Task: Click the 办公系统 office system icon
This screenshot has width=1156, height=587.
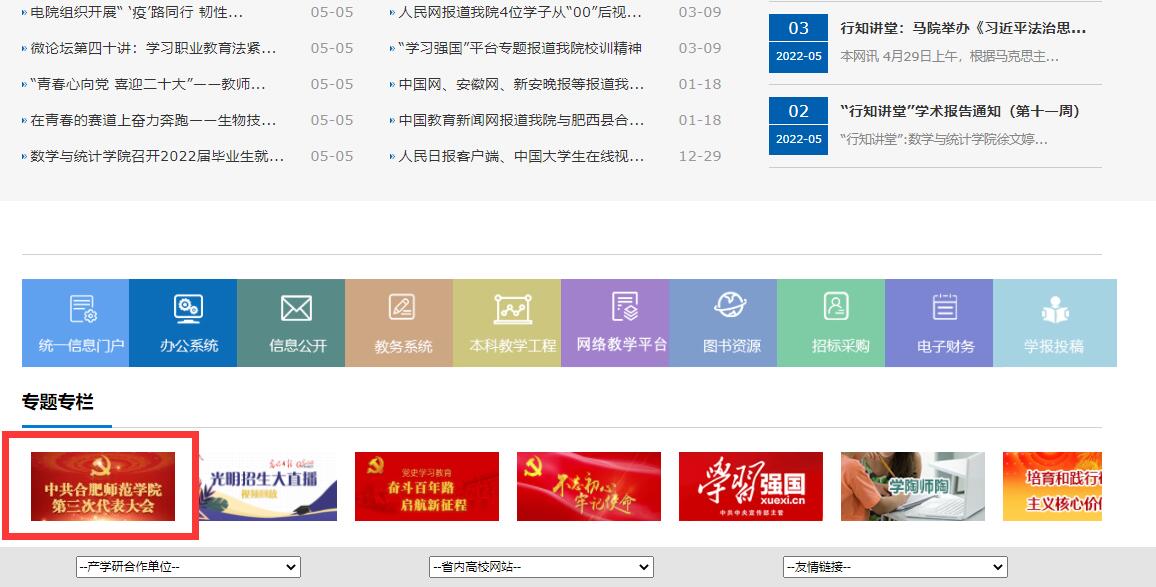Action: coord(183,322)
